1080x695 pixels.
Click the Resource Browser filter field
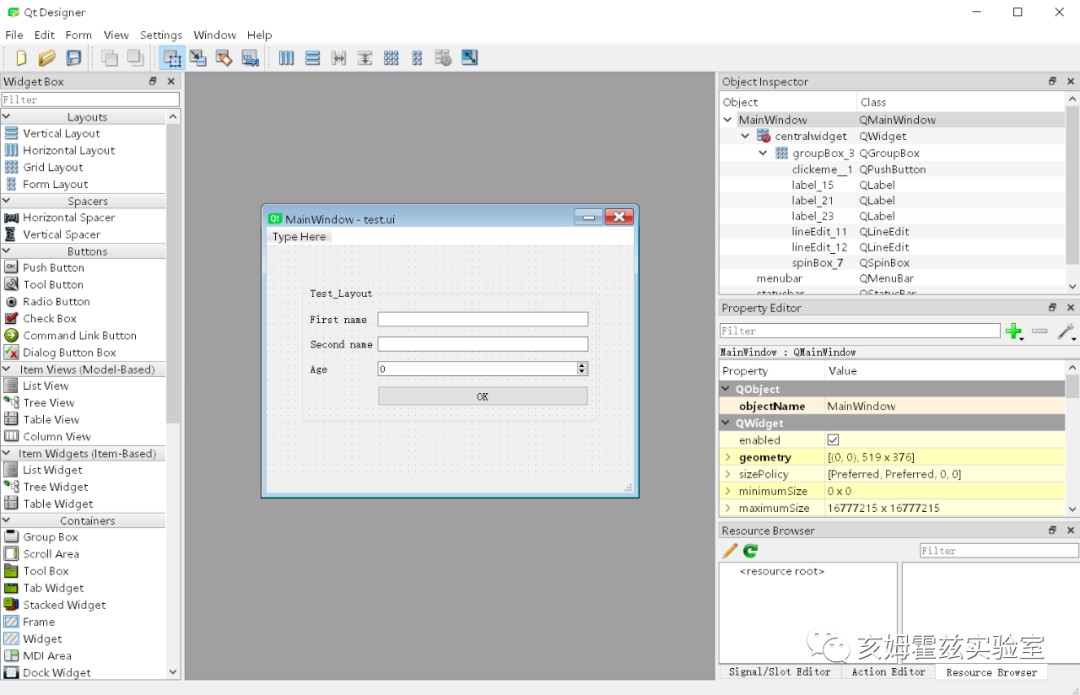(x=999, y=551)
